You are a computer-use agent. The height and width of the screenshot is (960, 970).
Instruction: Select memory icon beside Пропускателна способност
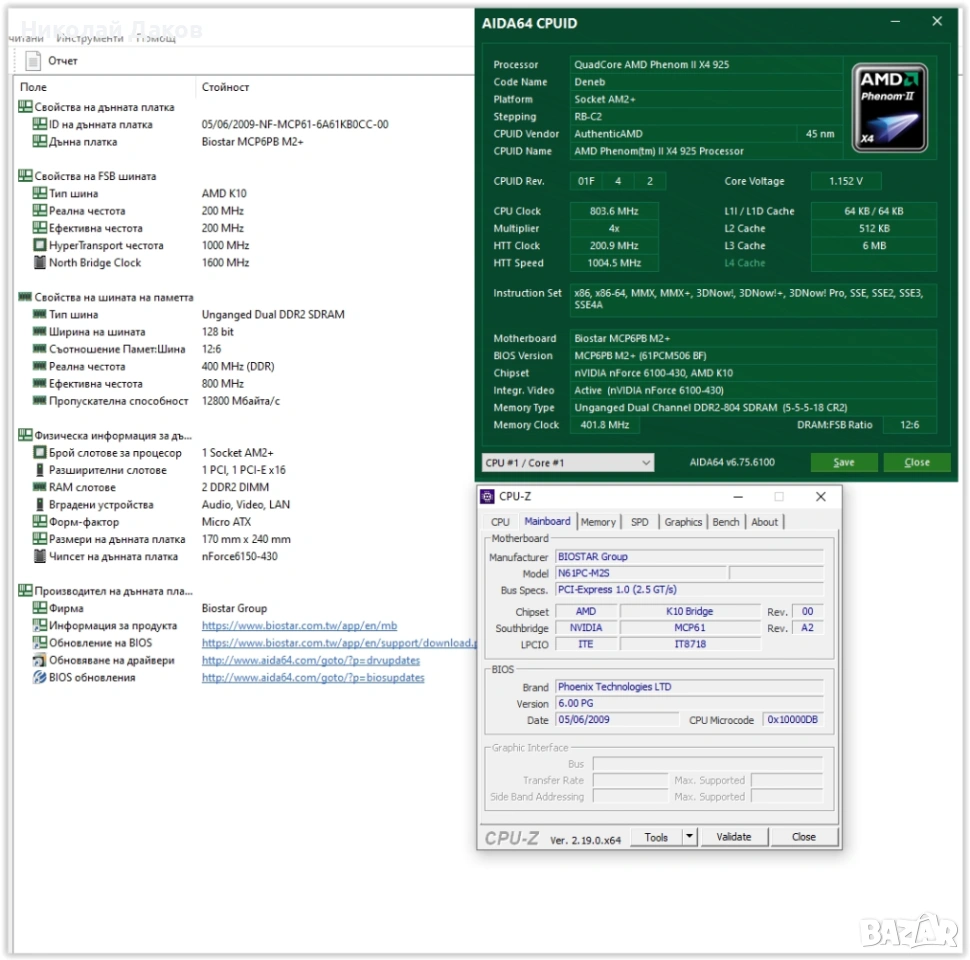pos(40,401)
